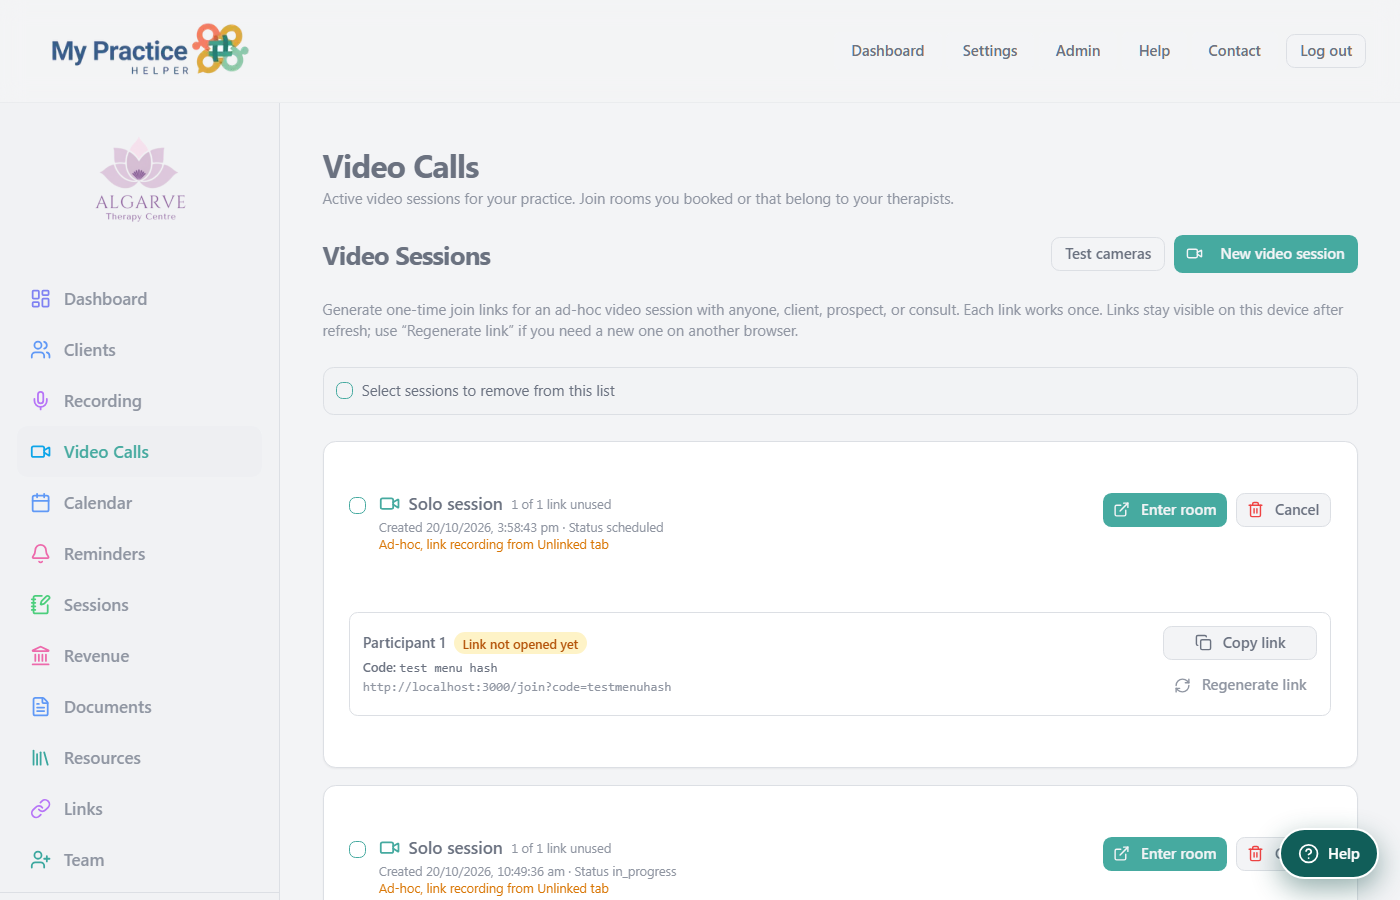Click the Recording microphone icon

[x=40, y=401]
